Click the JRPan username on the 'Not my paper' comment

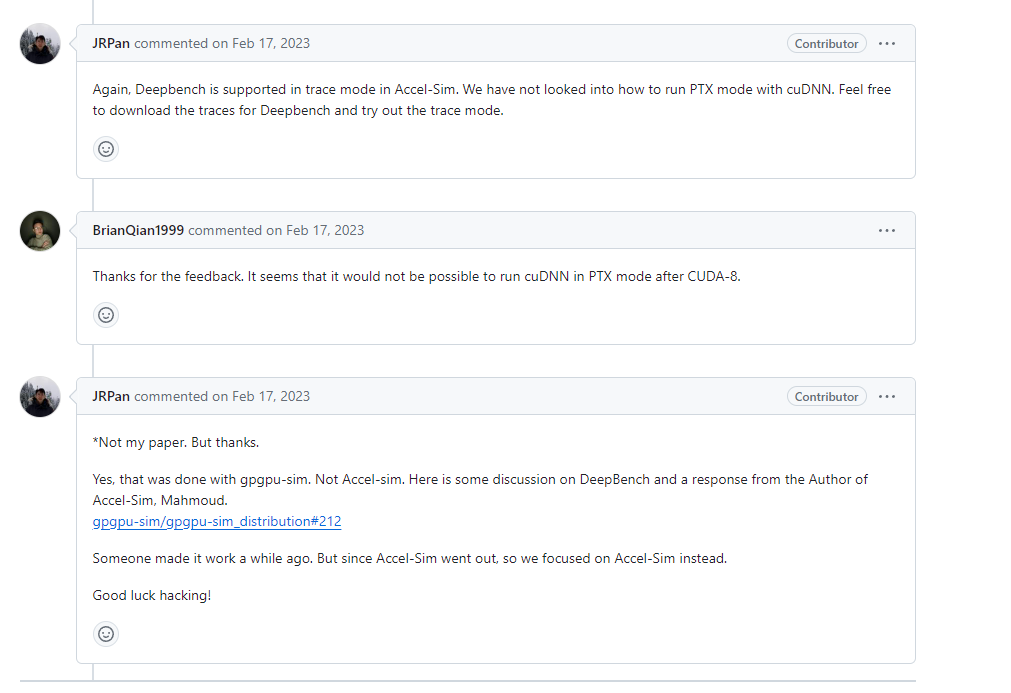point(111,397)
